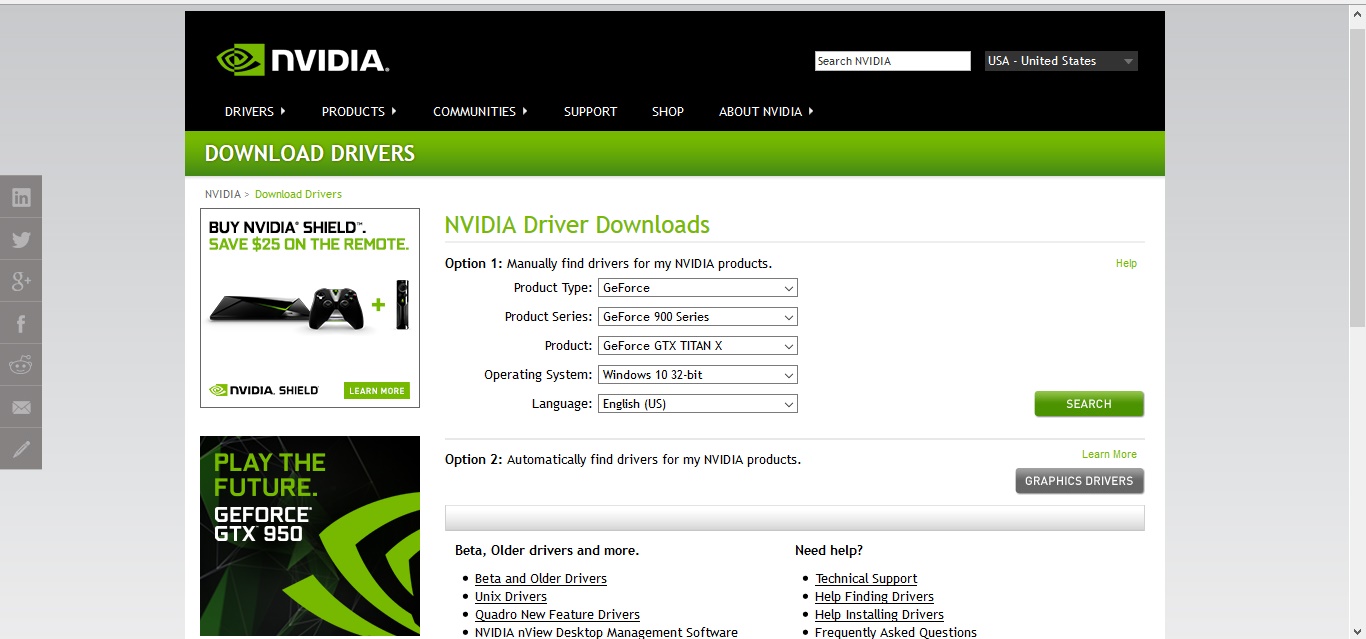Share page via Facebook sidebar icon

[x=21, y=323]
